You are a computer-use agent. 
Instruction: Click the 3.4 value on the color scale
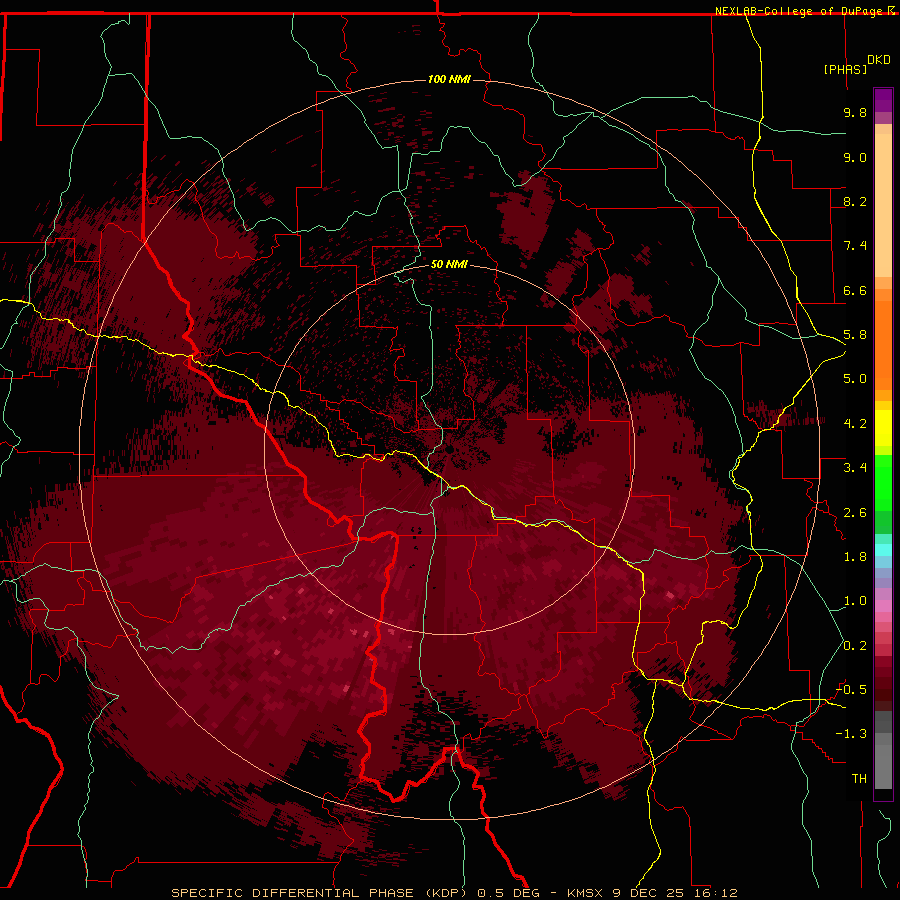pyautogui.click(x=855, y=468)
